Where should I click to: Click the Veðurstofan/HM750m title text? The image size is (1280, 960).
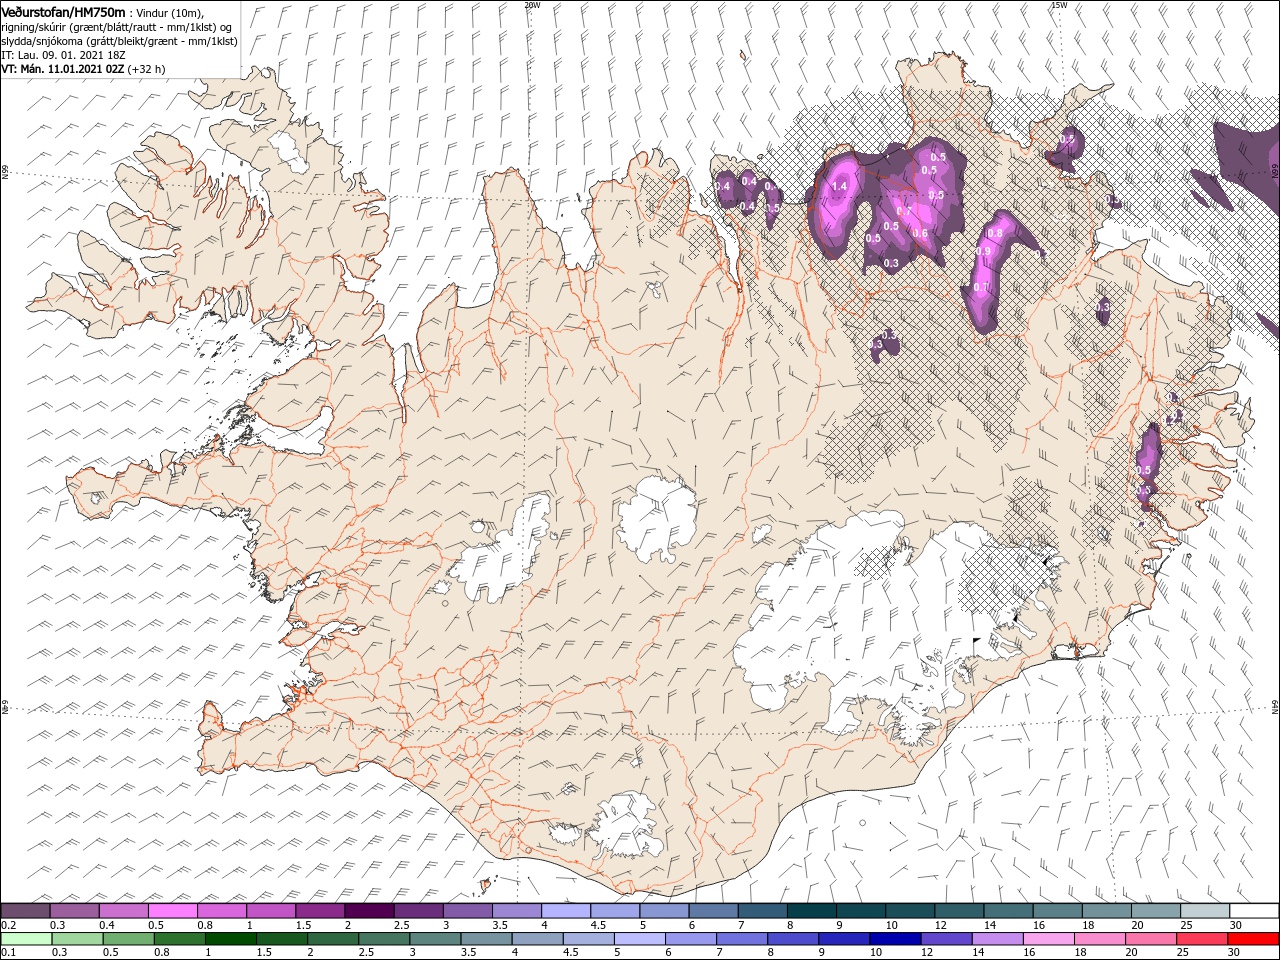point(63,11)
